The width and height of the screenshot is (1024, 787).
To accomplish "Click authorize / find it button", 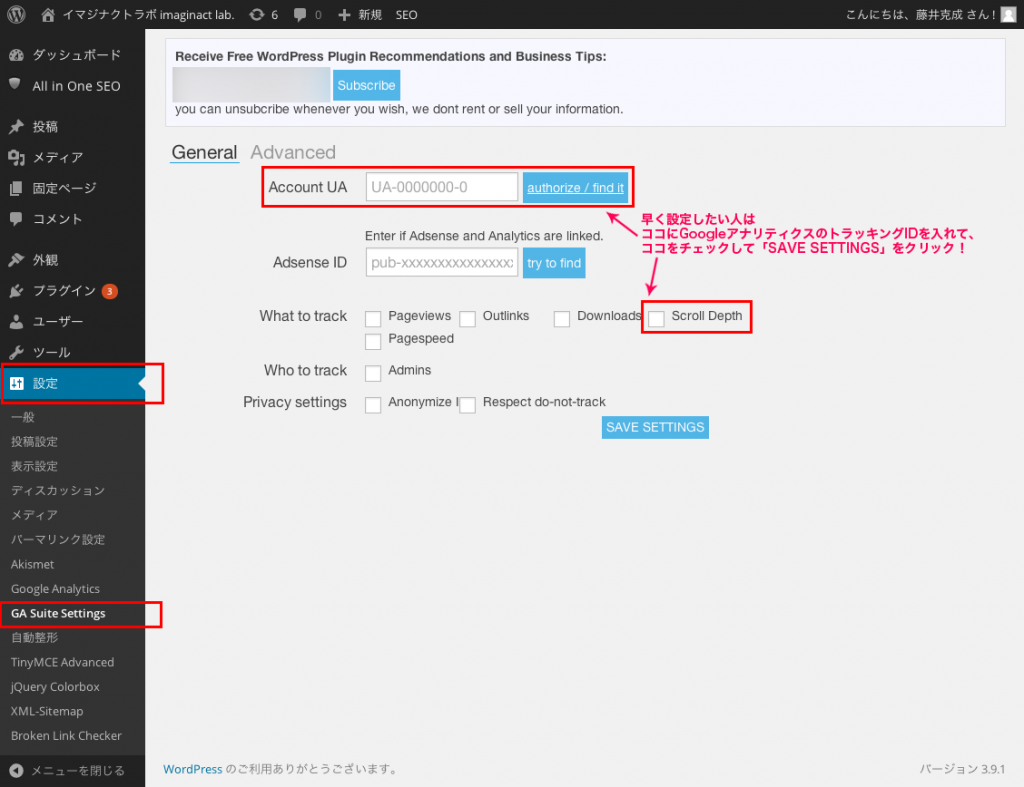I will tap(575, 187).
